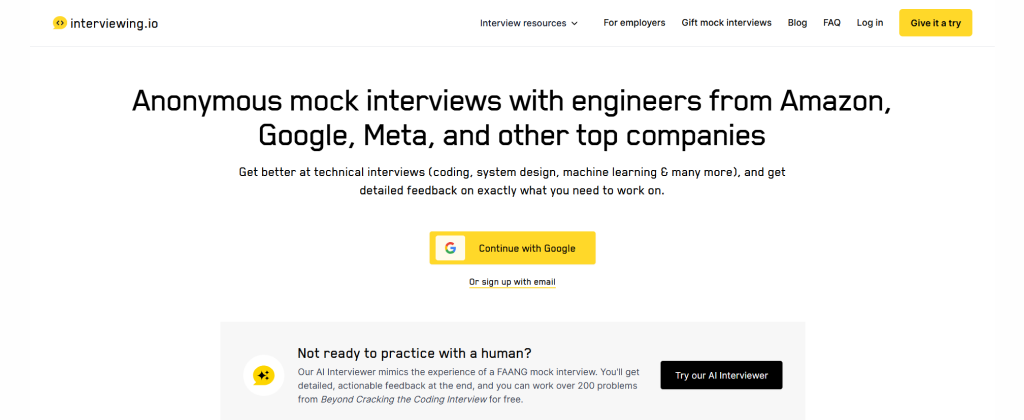Click the Google G icon
The height and width of the screenshot is (420, 1024).
pos(450,248)
